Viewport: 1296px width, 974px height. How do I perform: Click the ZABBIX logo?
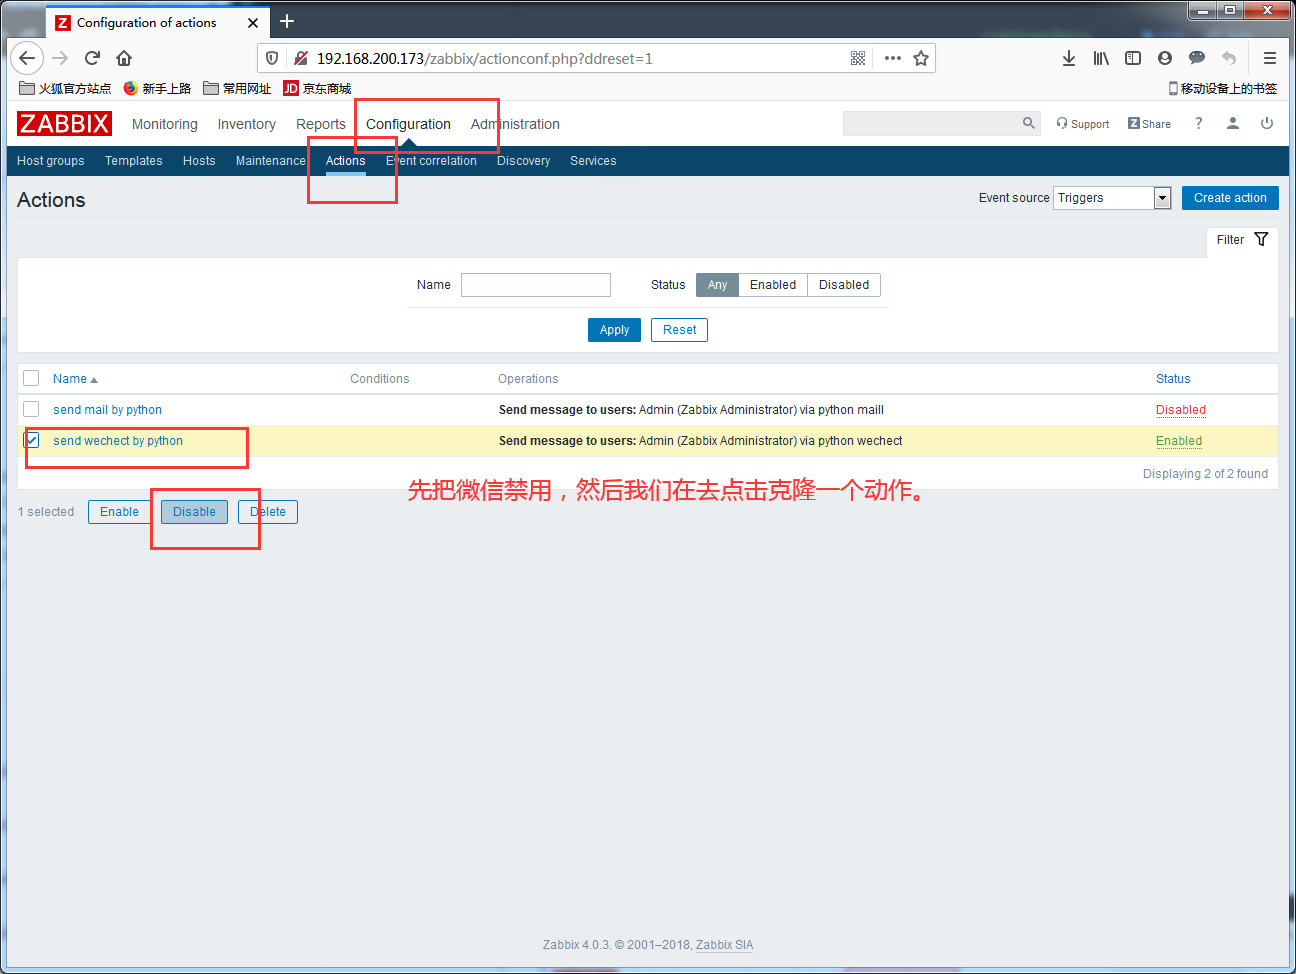coord(64,123)
